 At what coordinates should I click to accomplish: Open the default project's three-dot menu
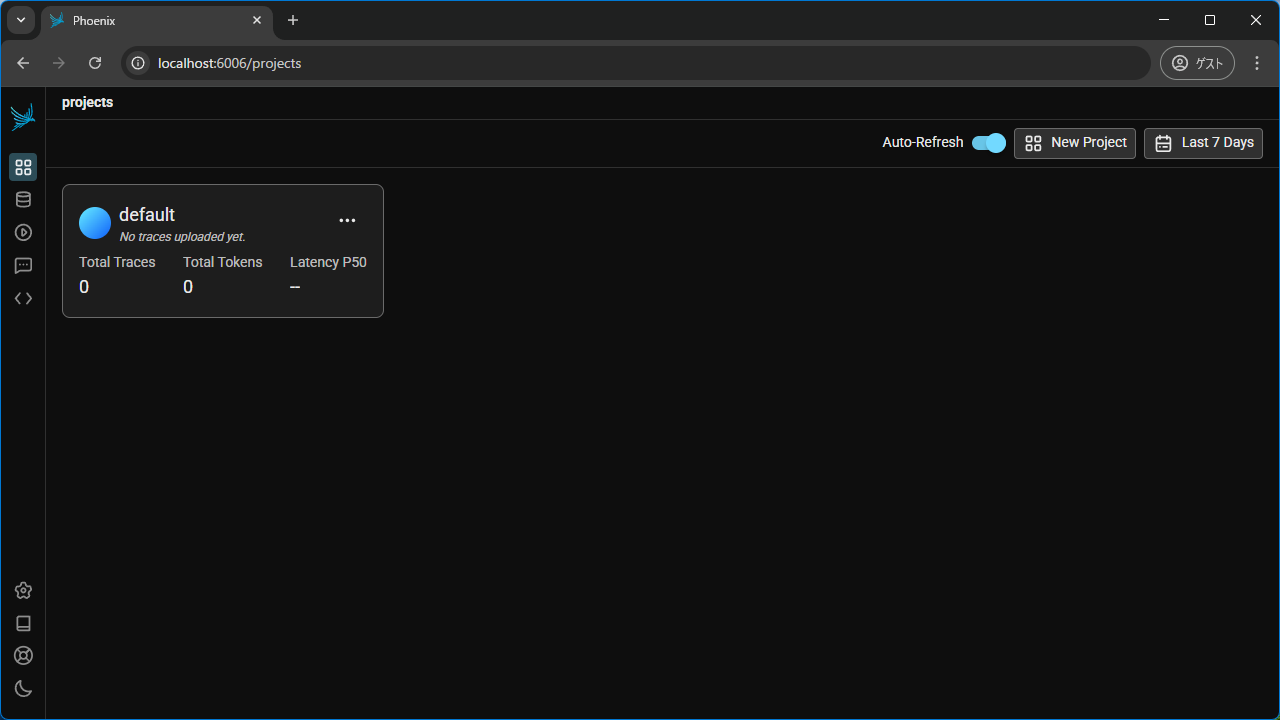[x=347, y=220]
